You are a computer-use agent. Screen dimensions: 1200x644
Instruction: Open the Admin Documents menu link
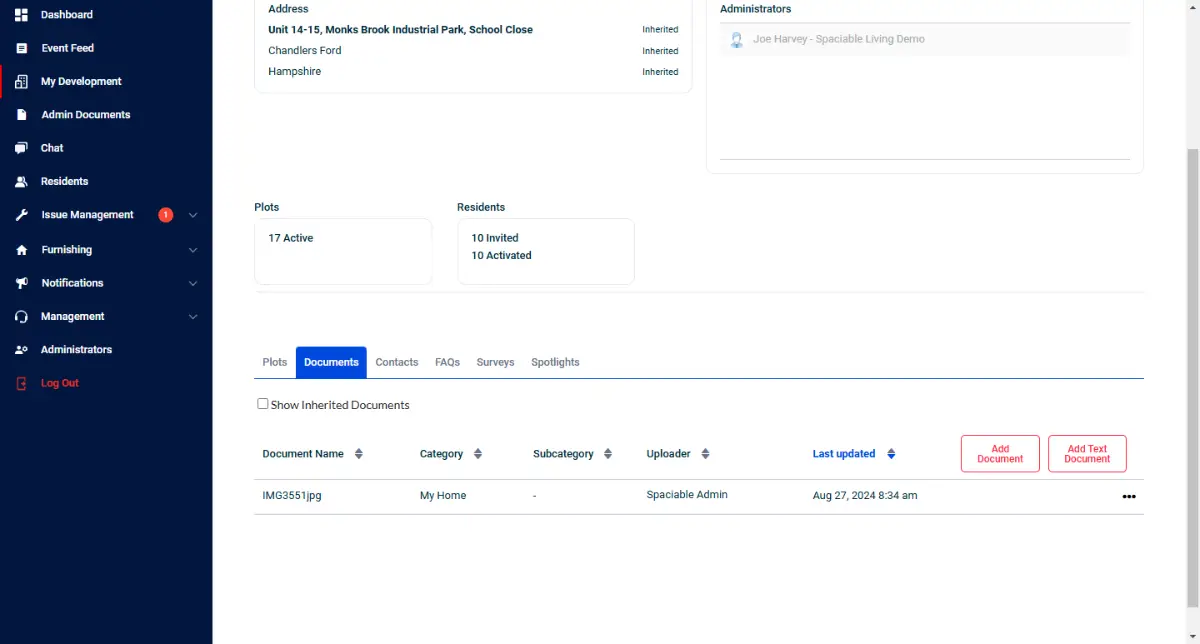click(86, 115)
